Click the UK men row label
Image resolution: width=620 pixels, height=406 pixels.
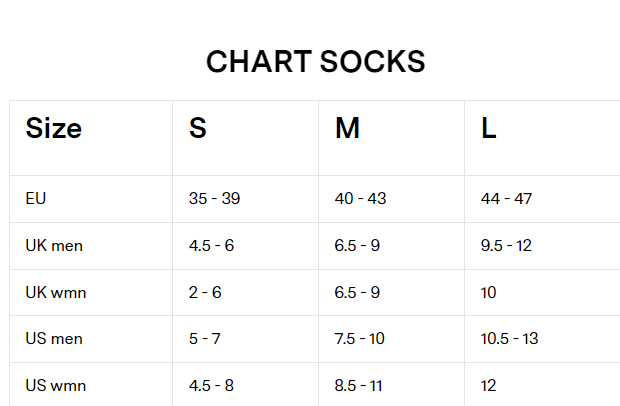pyautogui.click(x=53, y=245)
